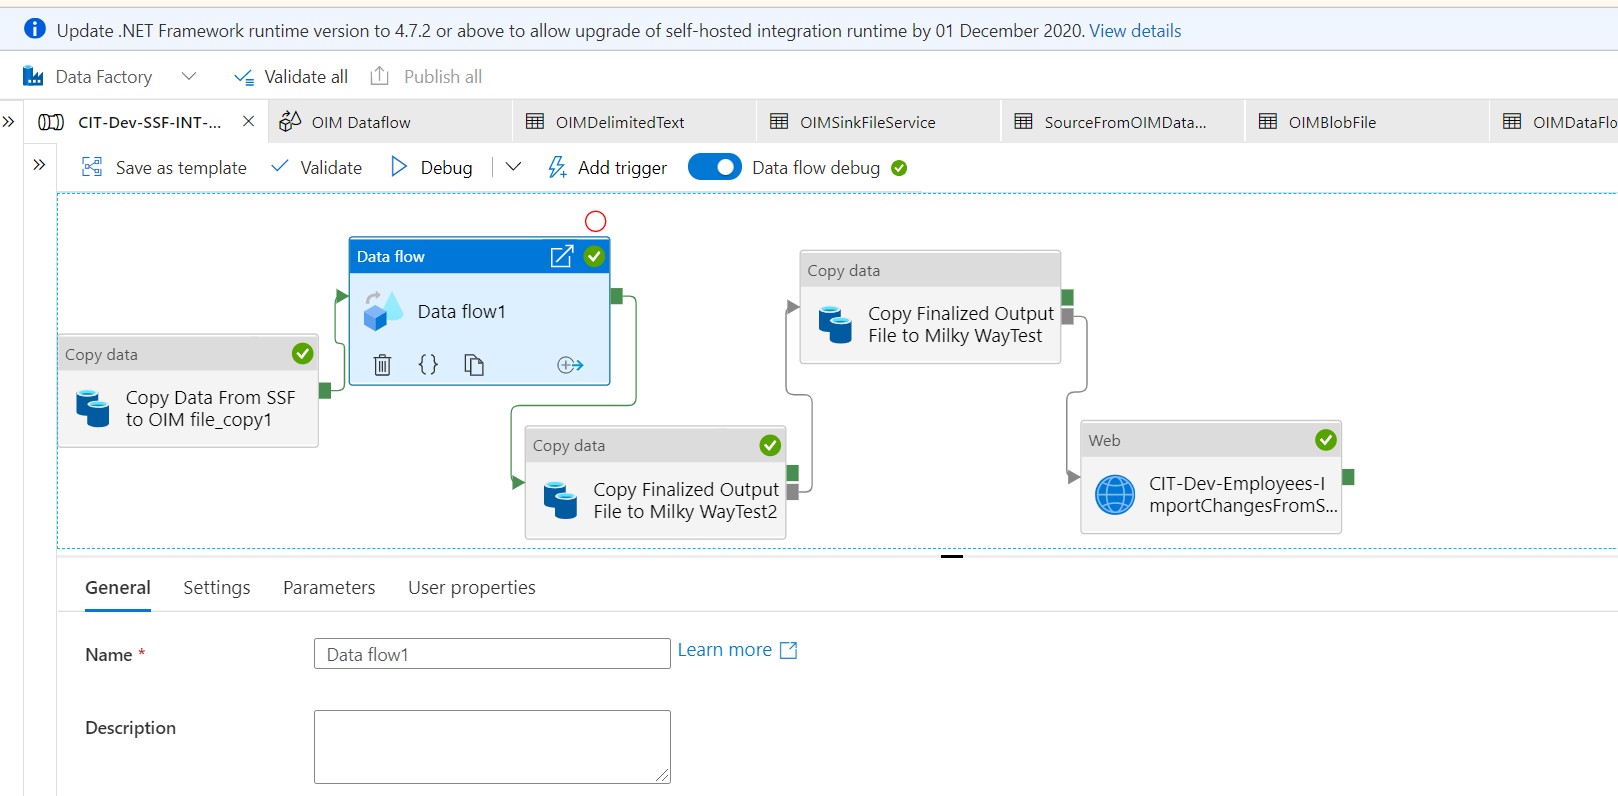Toggle Data flow debug switch

pyautogui.click(x=715, y=167)
